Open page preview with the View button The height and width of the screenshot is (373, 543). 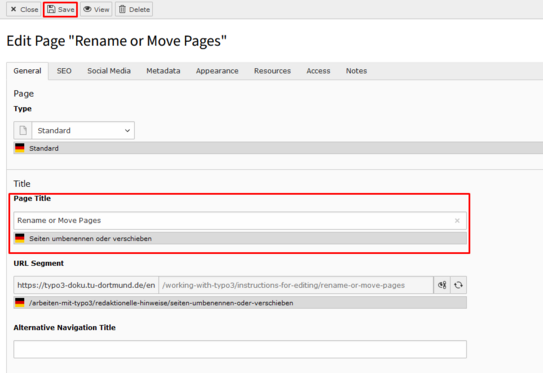(96, 9)
